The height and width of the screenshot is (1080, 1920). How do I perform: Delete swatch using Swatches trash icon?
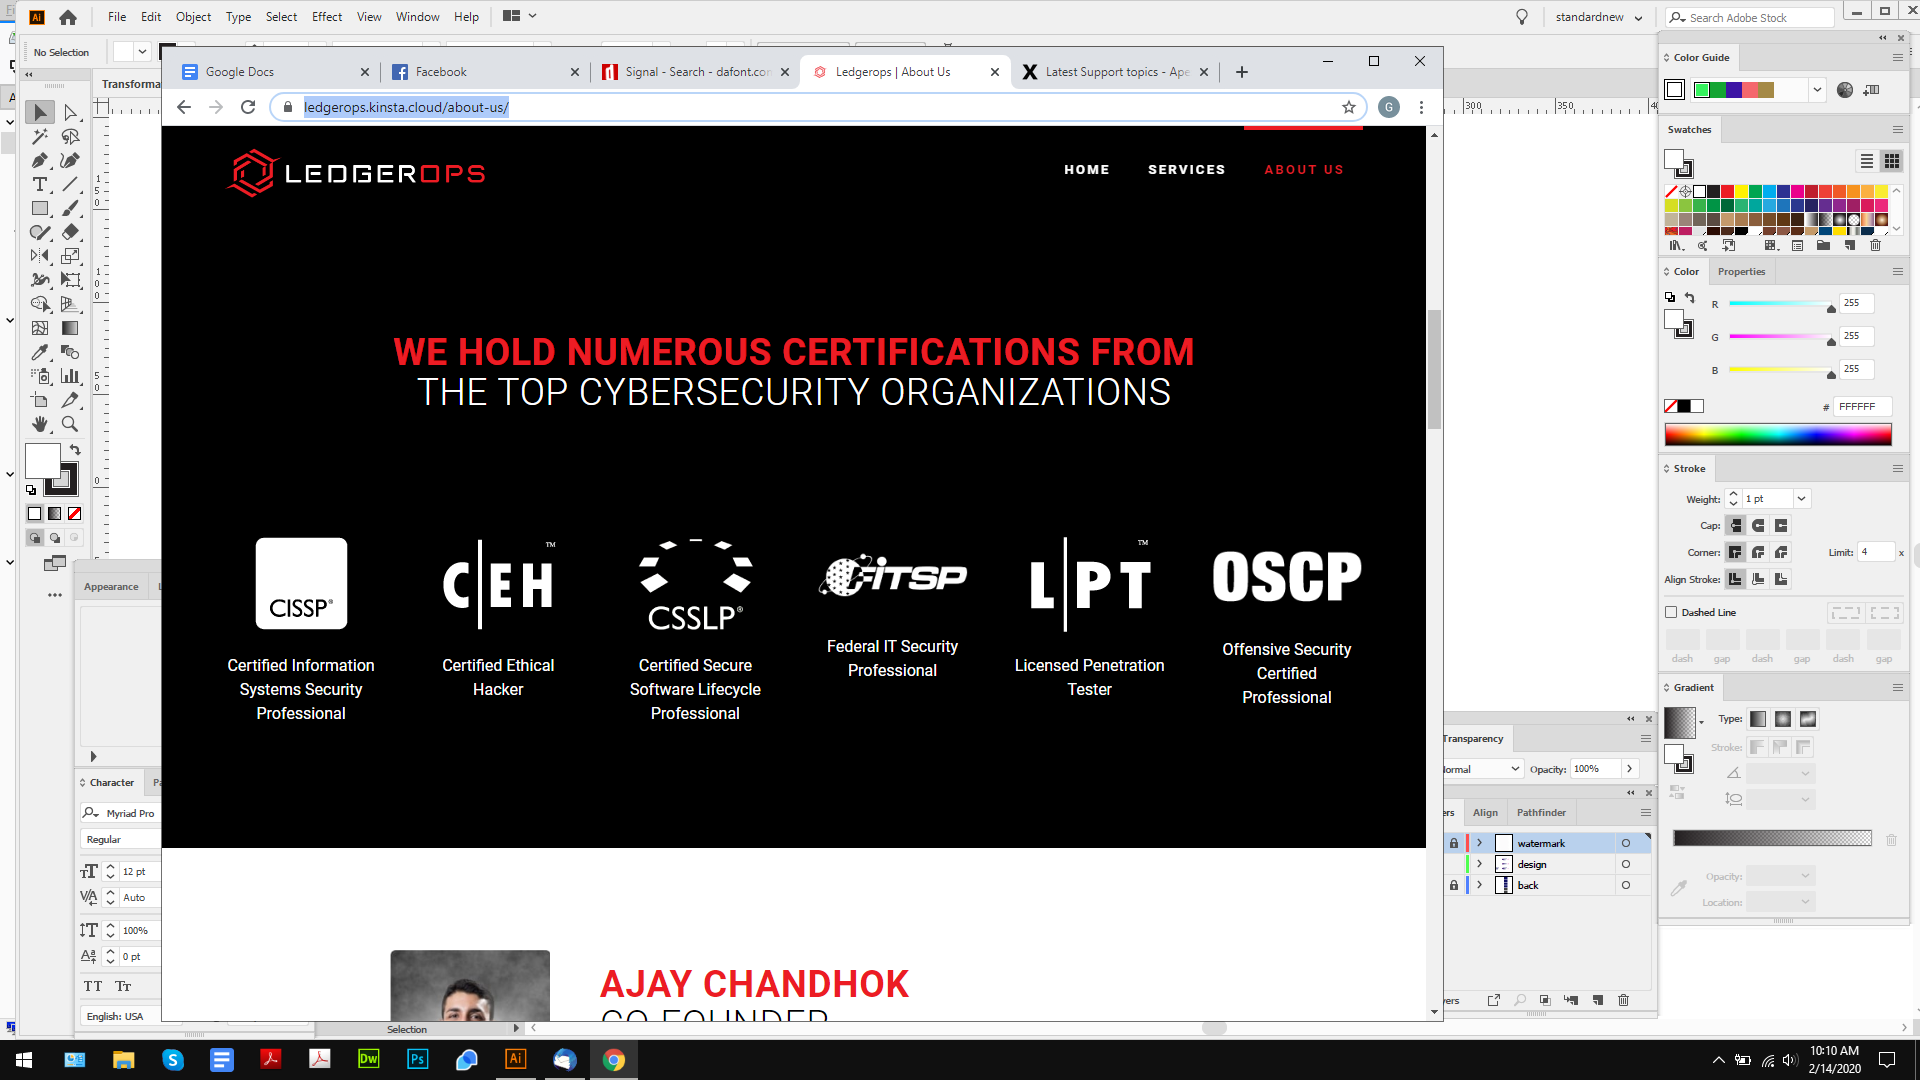(x=1875, y=246)
